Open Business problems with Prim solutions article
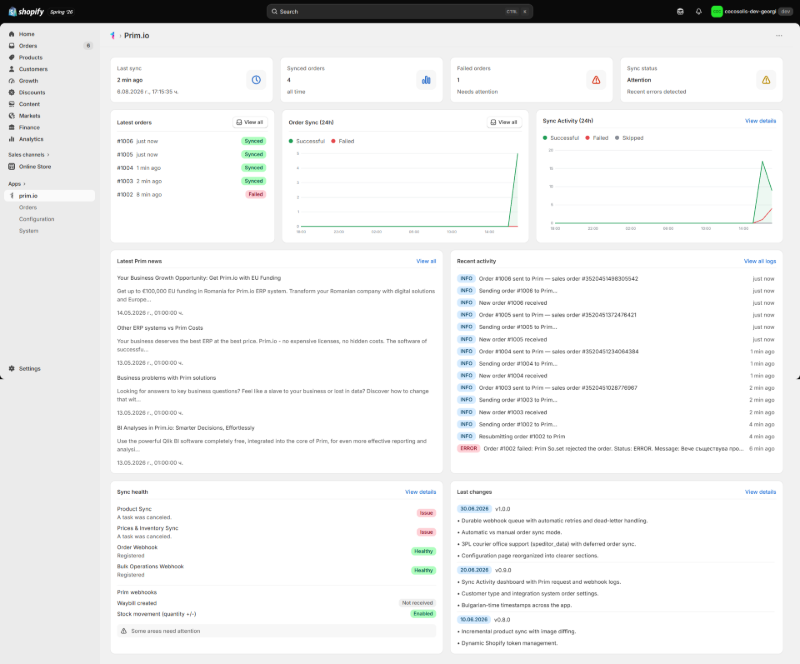 166,378
